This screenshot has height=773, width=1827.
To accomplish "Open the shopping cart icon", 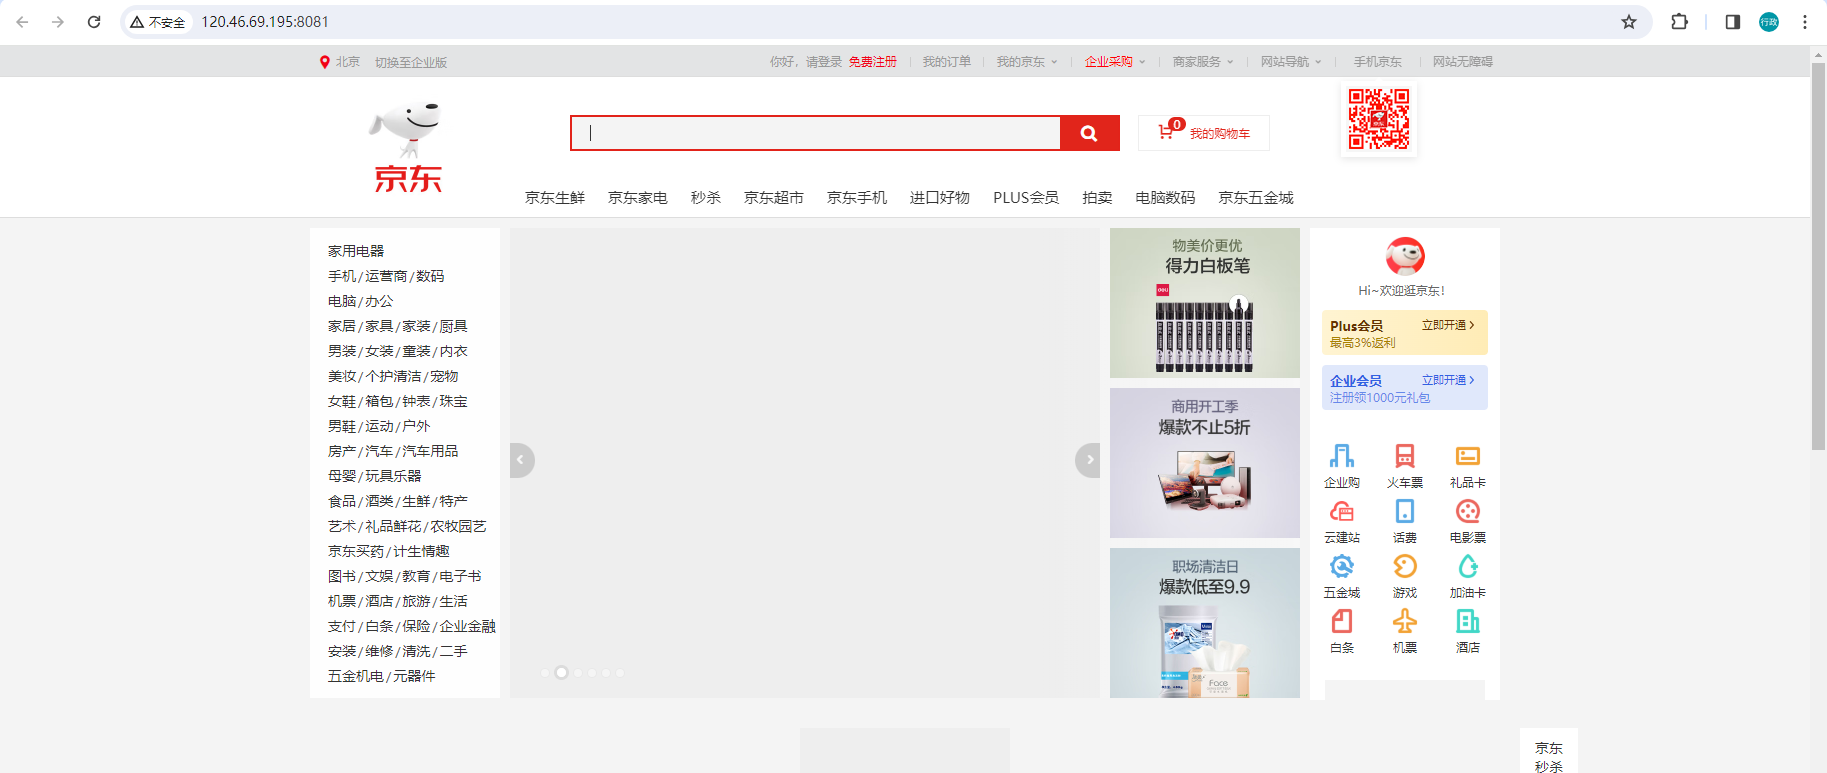I will (1166, 132).
